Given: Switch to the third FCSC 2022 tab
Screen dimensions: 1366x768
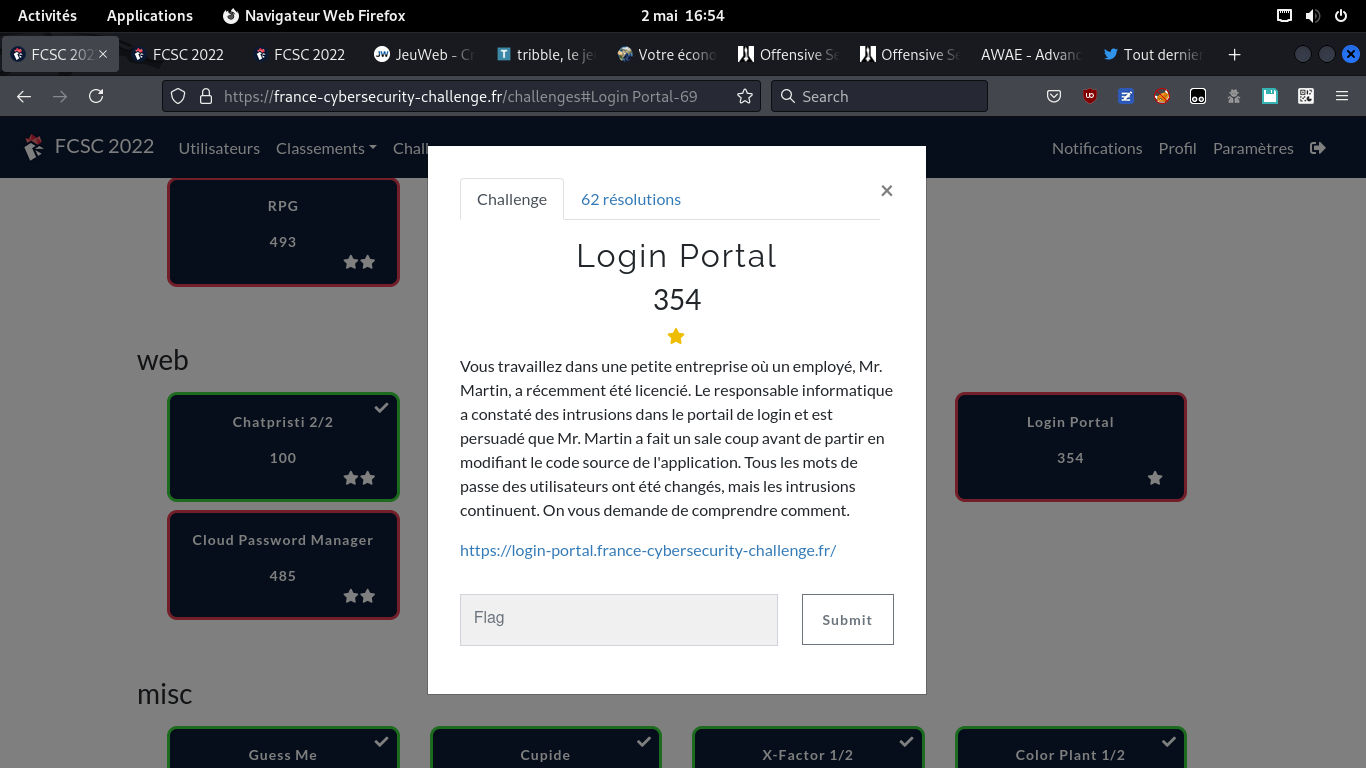Looking at the screenshot, I should [x=301, y=54].
